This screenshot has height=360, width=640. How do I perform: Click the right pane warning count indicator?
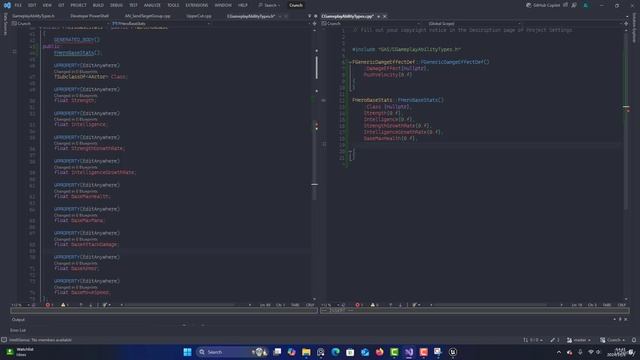374,305
